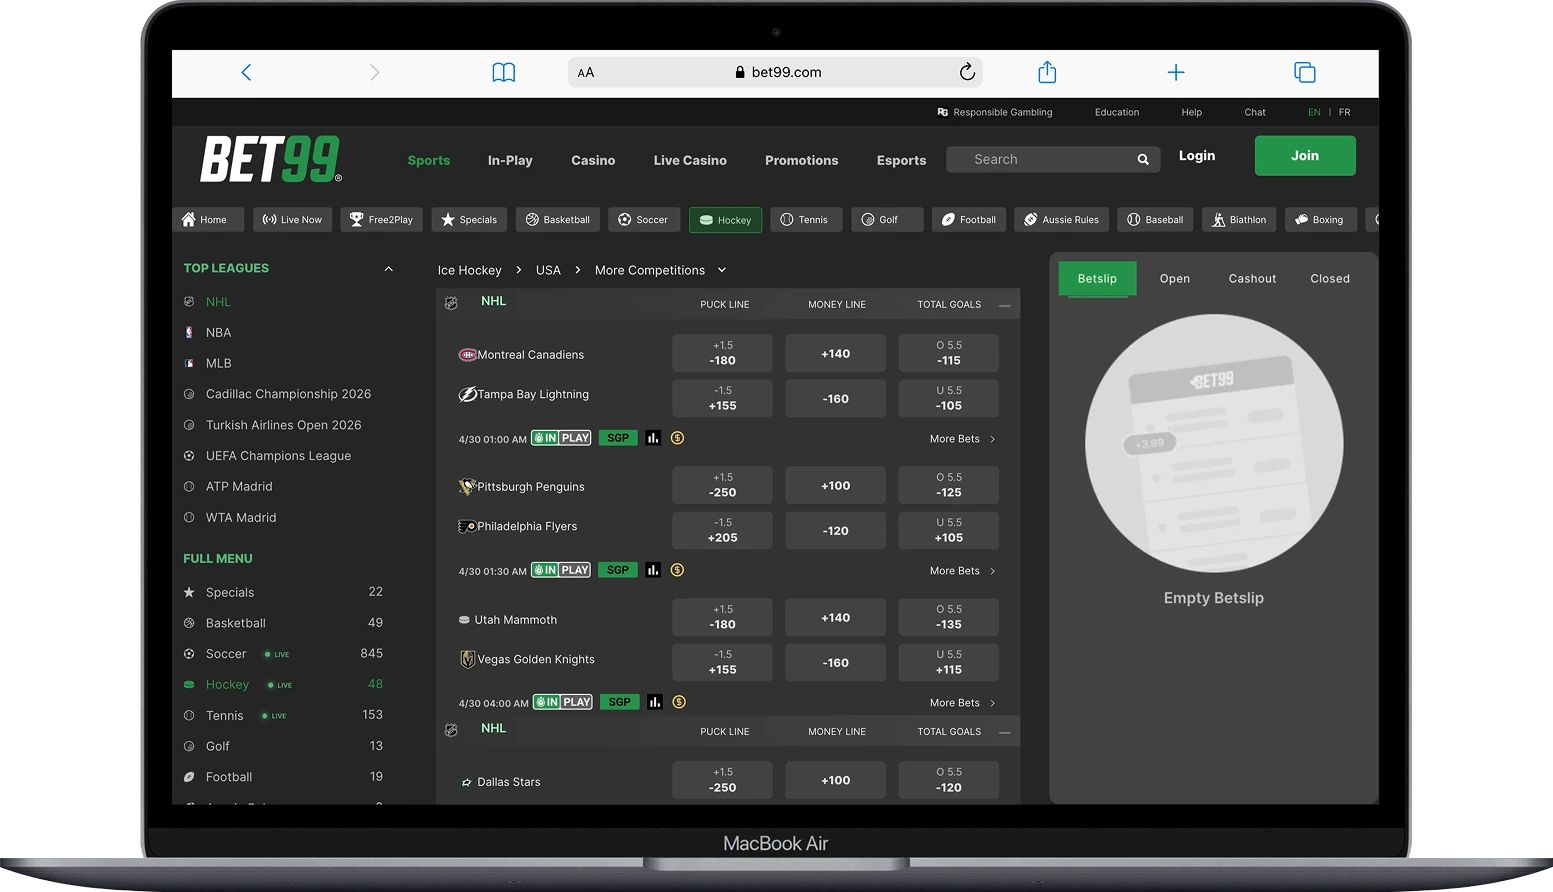
Task: Select the Free2Play chip
Action: tap(381, 220)
